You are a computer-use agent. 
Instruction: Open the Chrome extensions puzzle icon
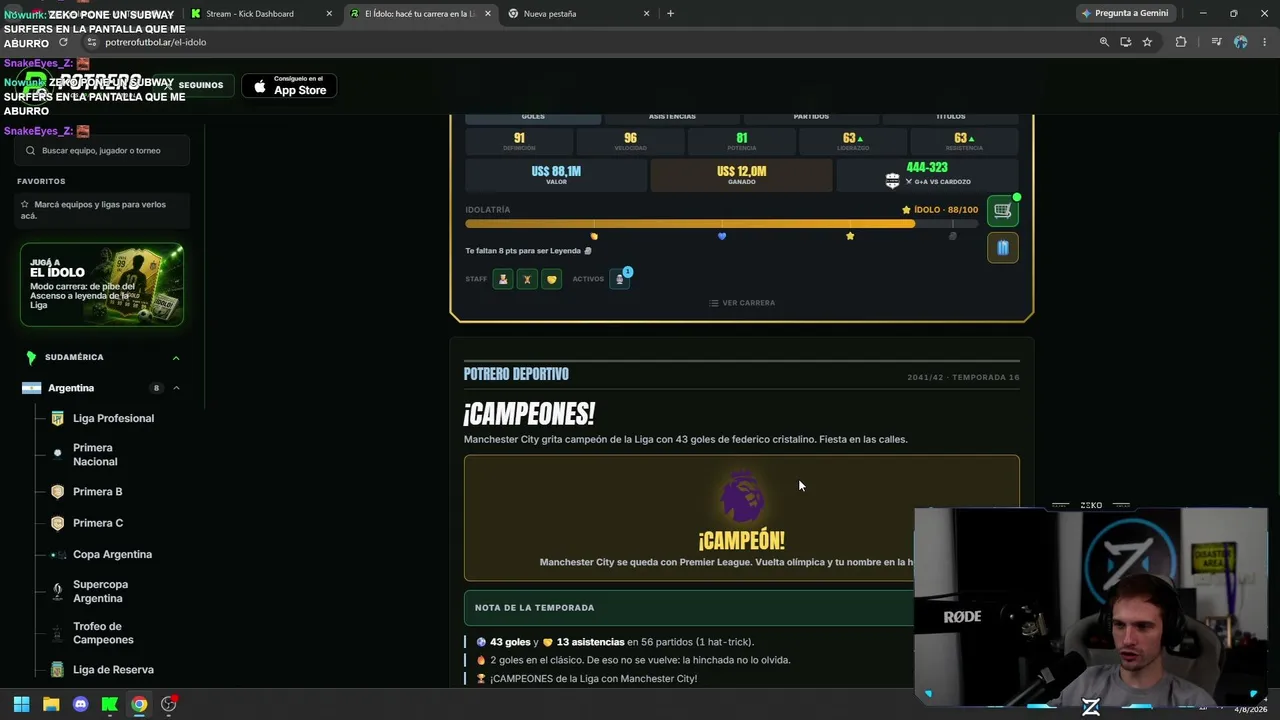point(1181,42)
